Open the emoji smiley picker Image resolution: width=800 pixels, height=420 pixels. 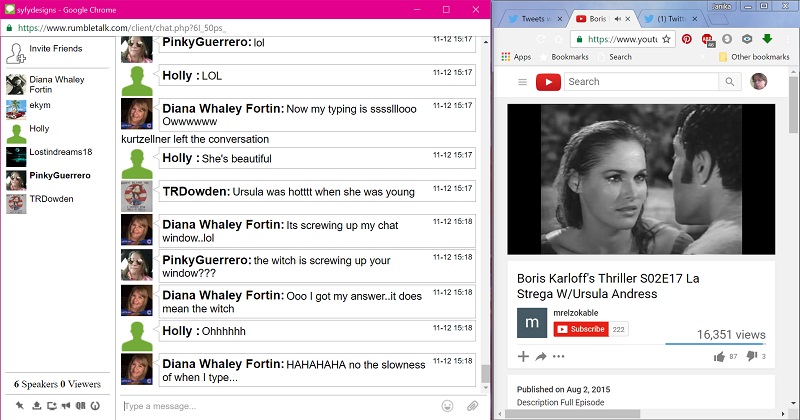(x=447, y=406)
